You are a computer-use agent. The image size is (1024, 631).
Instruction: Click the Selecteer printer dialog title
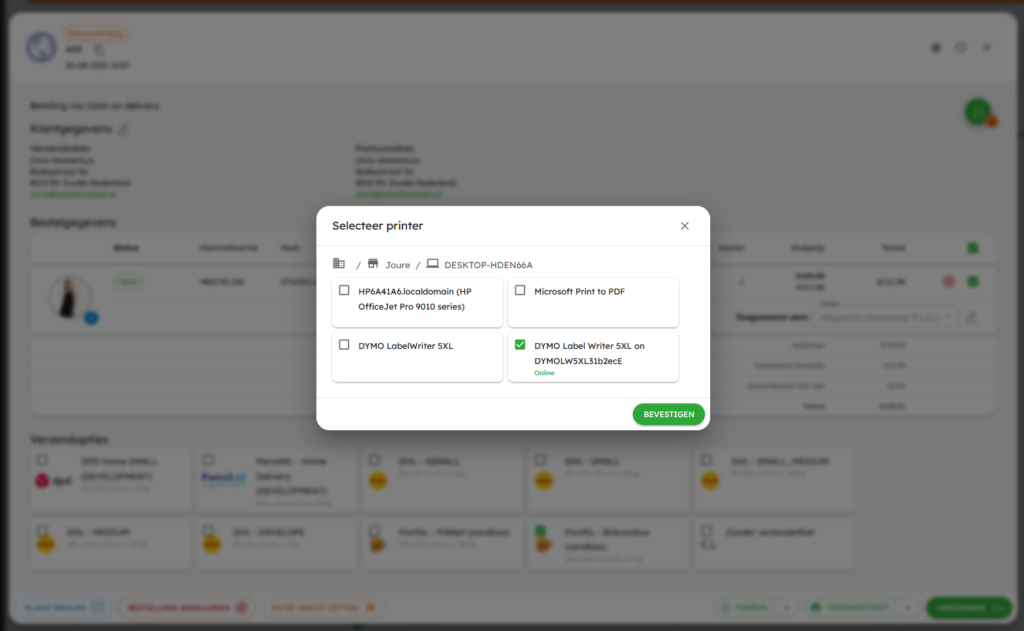[x=377, y=225]
